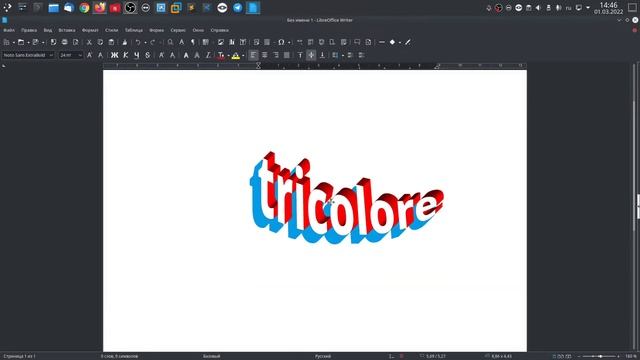
Task: Open the font name combo box
Action: (x=28, y=55)
